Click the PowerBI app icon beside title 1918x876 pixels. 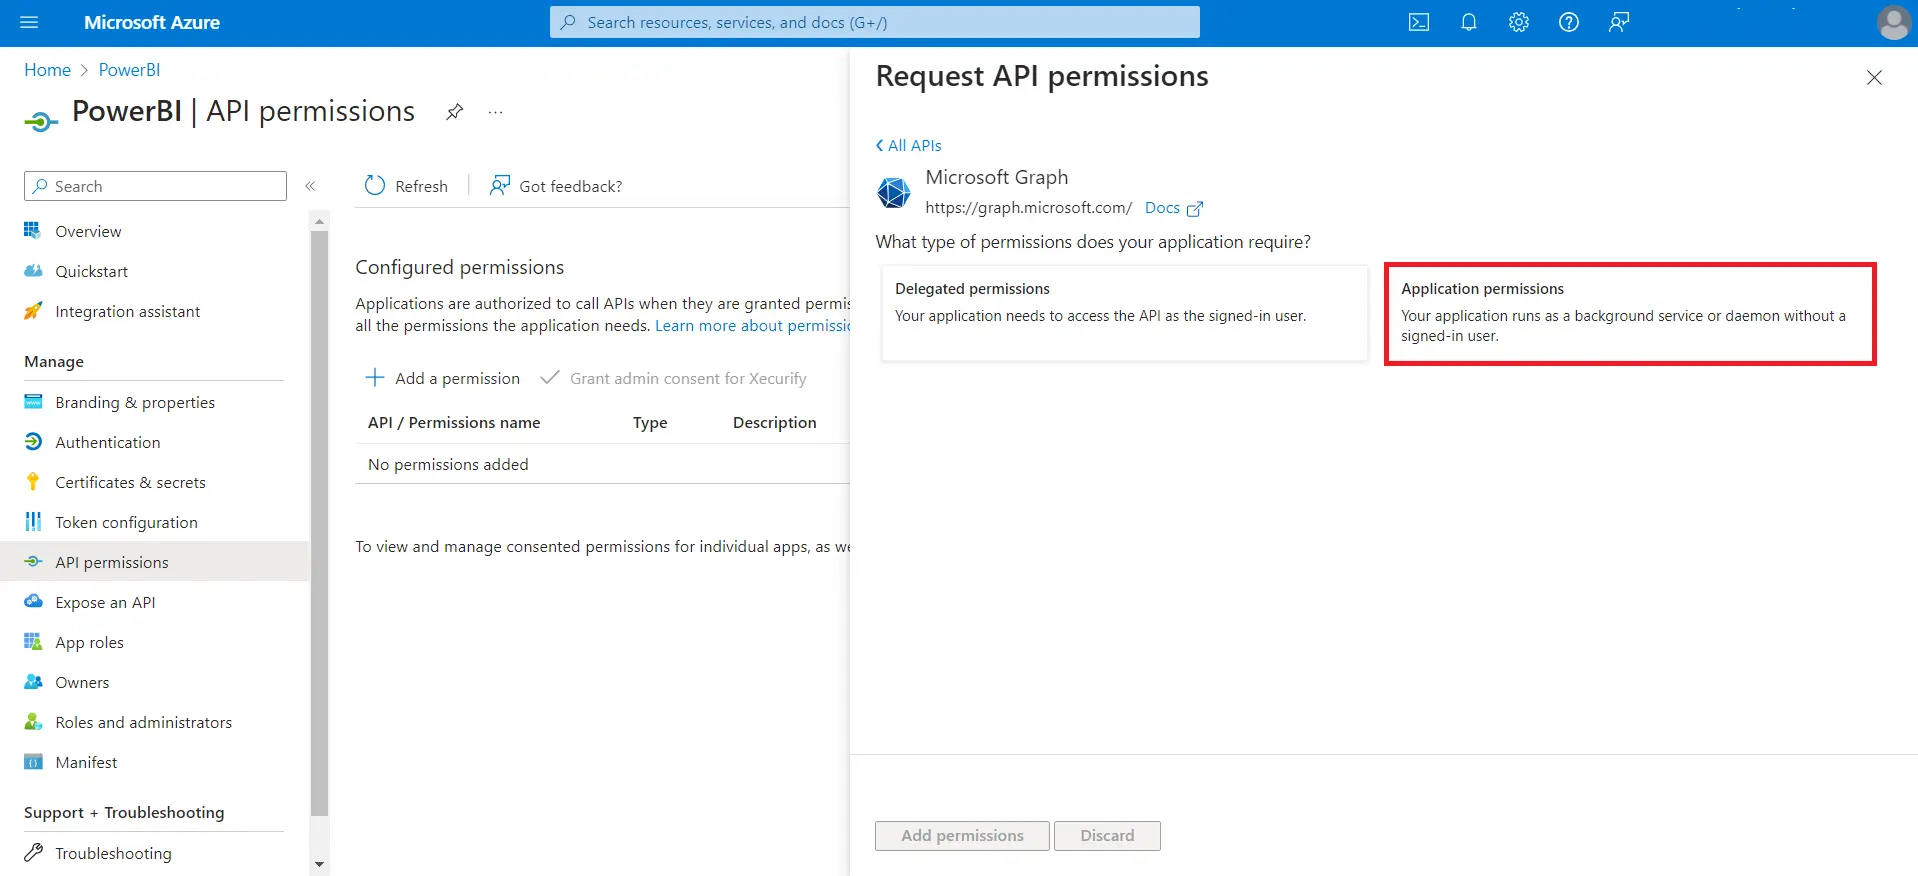[41, 122]
